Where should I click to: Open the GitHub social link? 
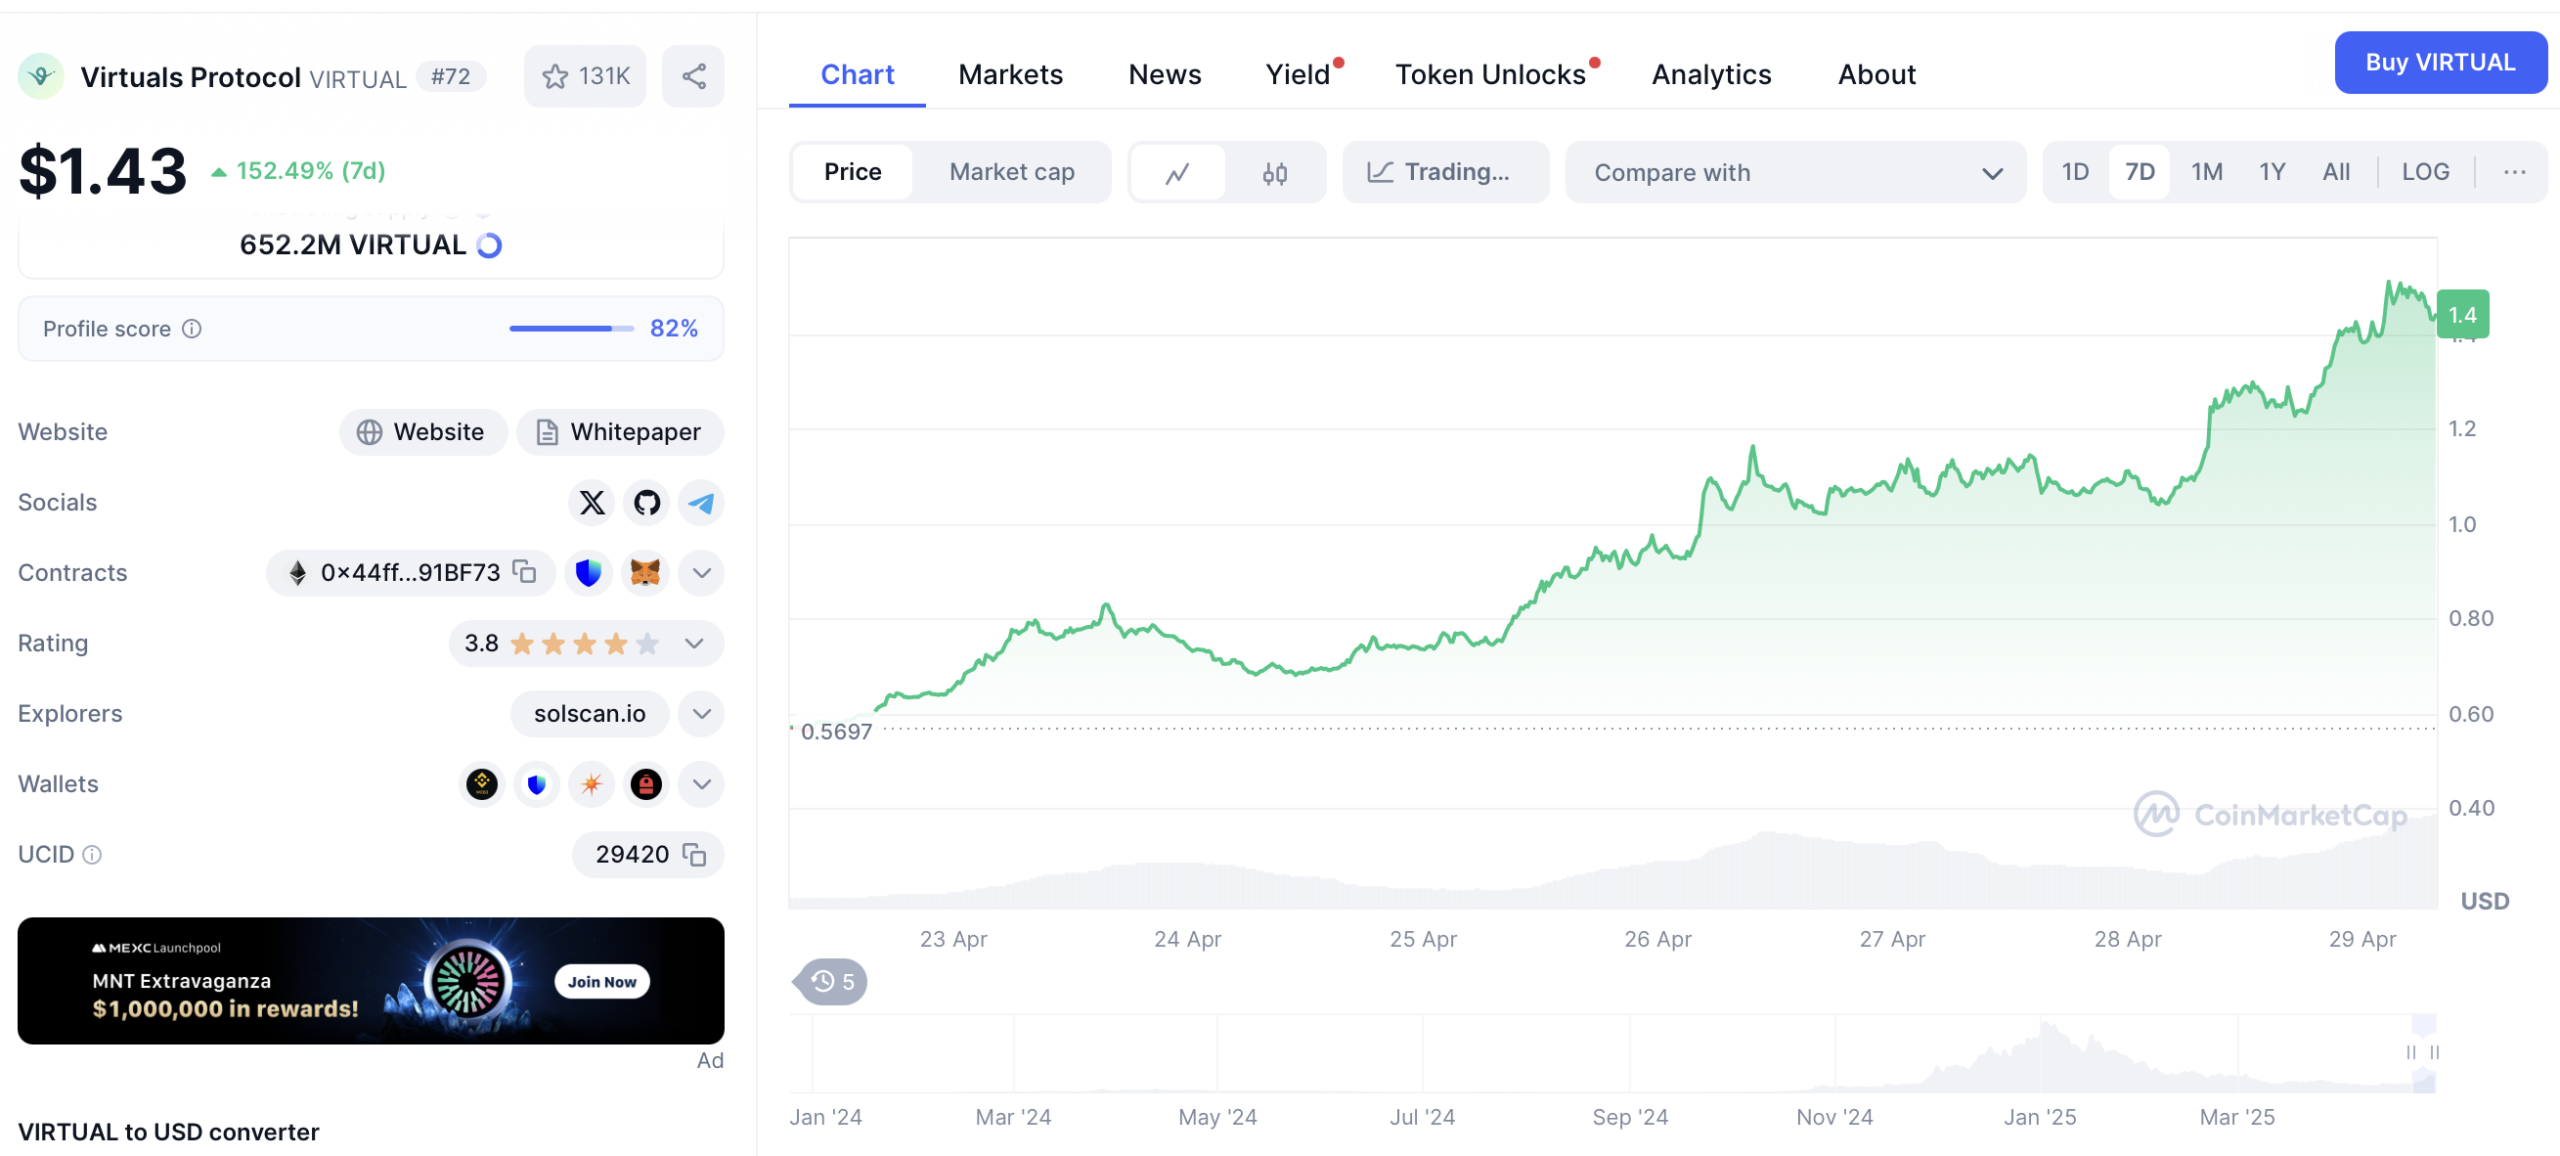[x=647, y=502]
